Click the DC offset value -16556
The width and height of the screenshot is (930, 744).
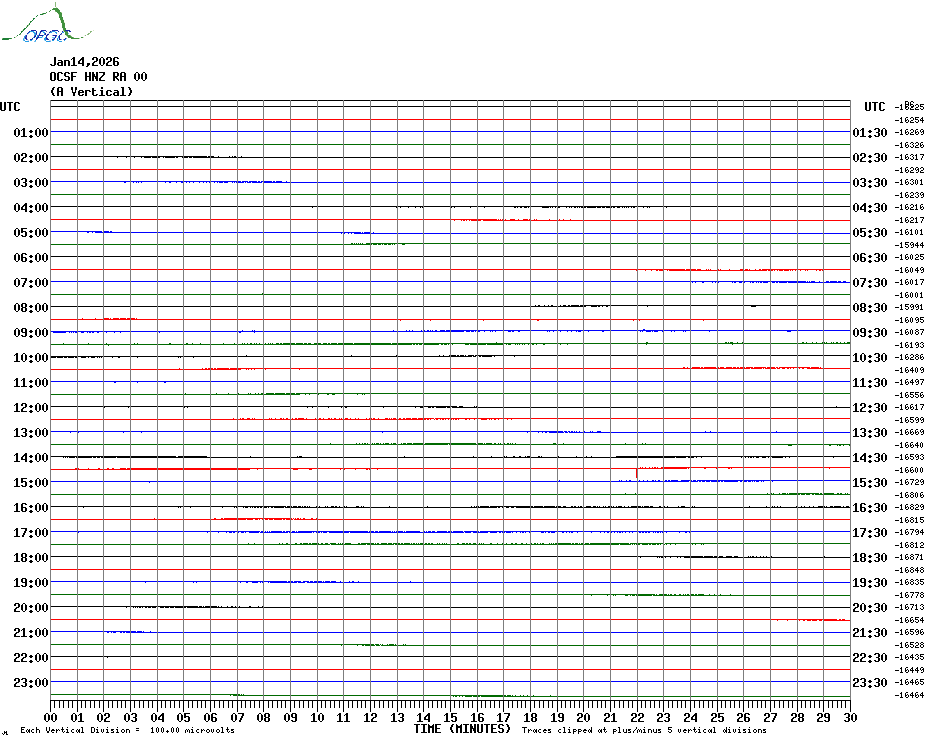pos(909,395)
